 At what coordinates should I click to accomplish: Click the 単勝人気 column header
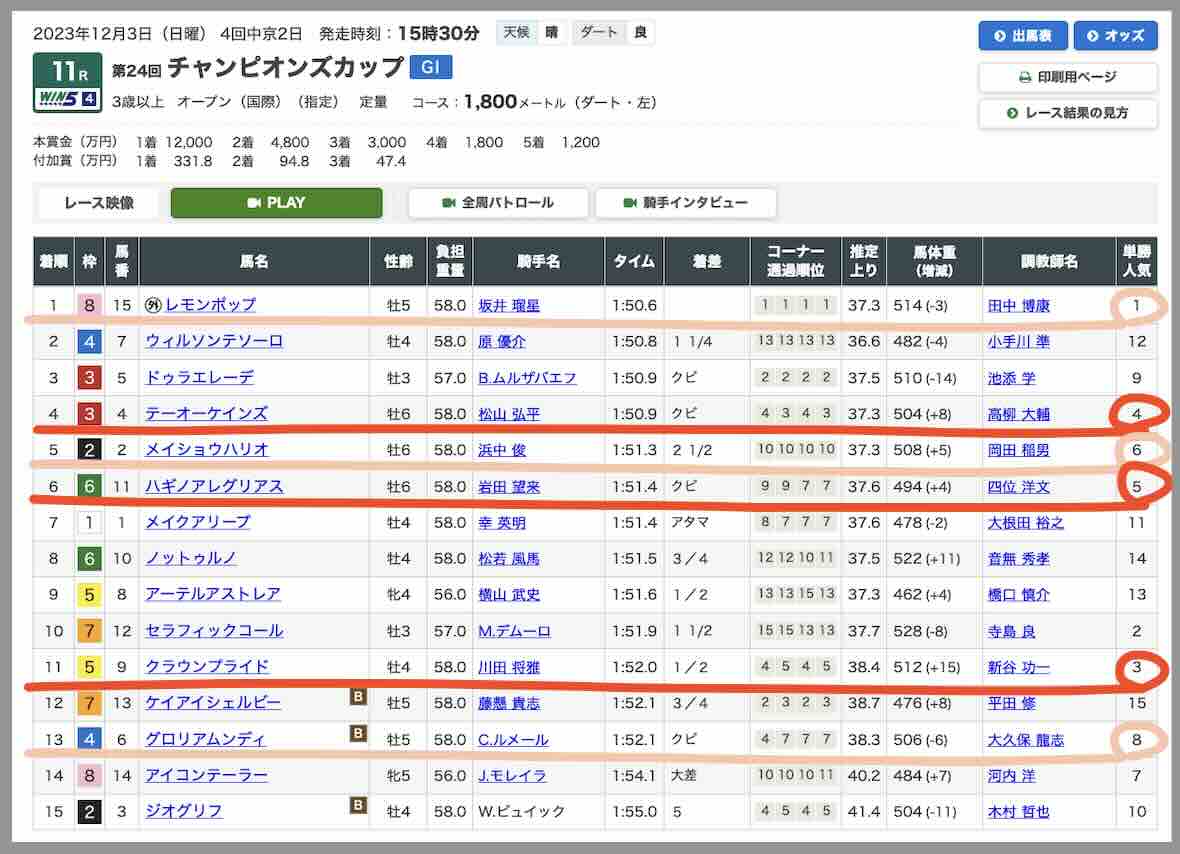coord(1136,261)
